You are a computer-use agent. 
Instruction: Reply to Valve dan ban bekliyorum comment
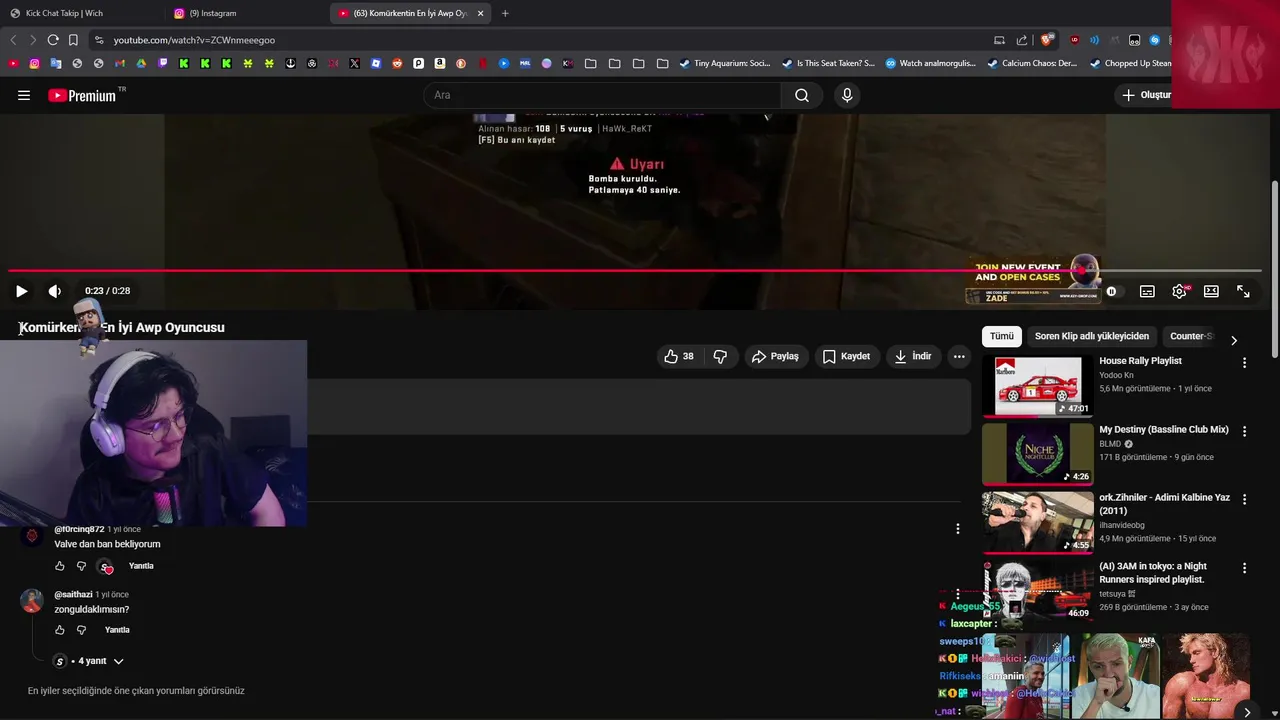(141, 566)
